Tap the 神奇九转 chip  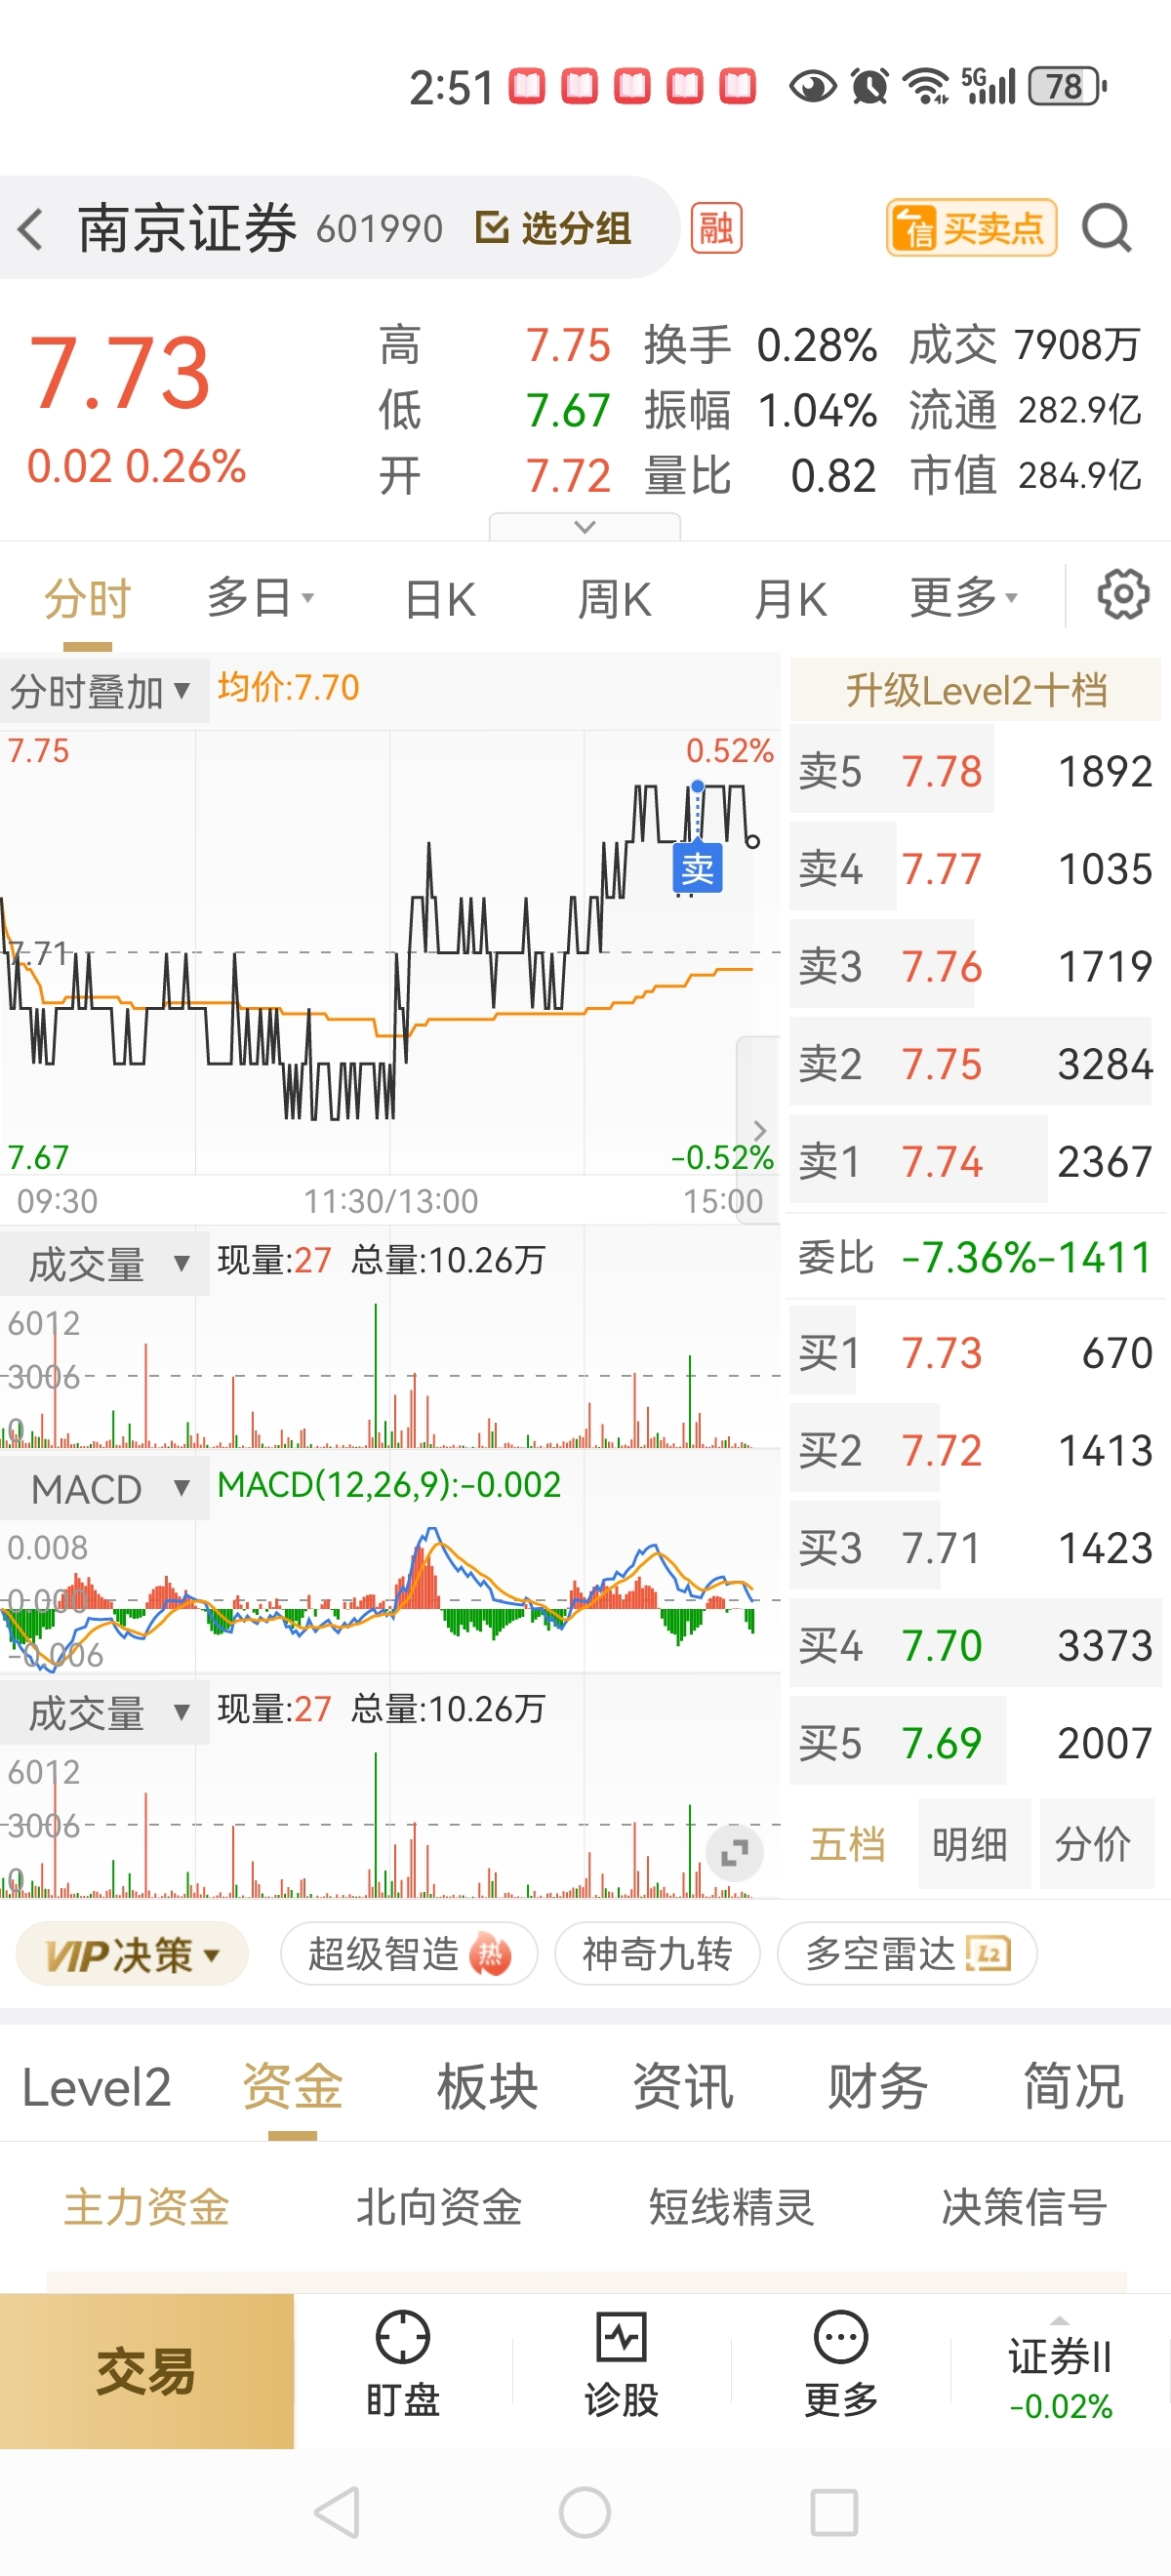point(657,1954)
